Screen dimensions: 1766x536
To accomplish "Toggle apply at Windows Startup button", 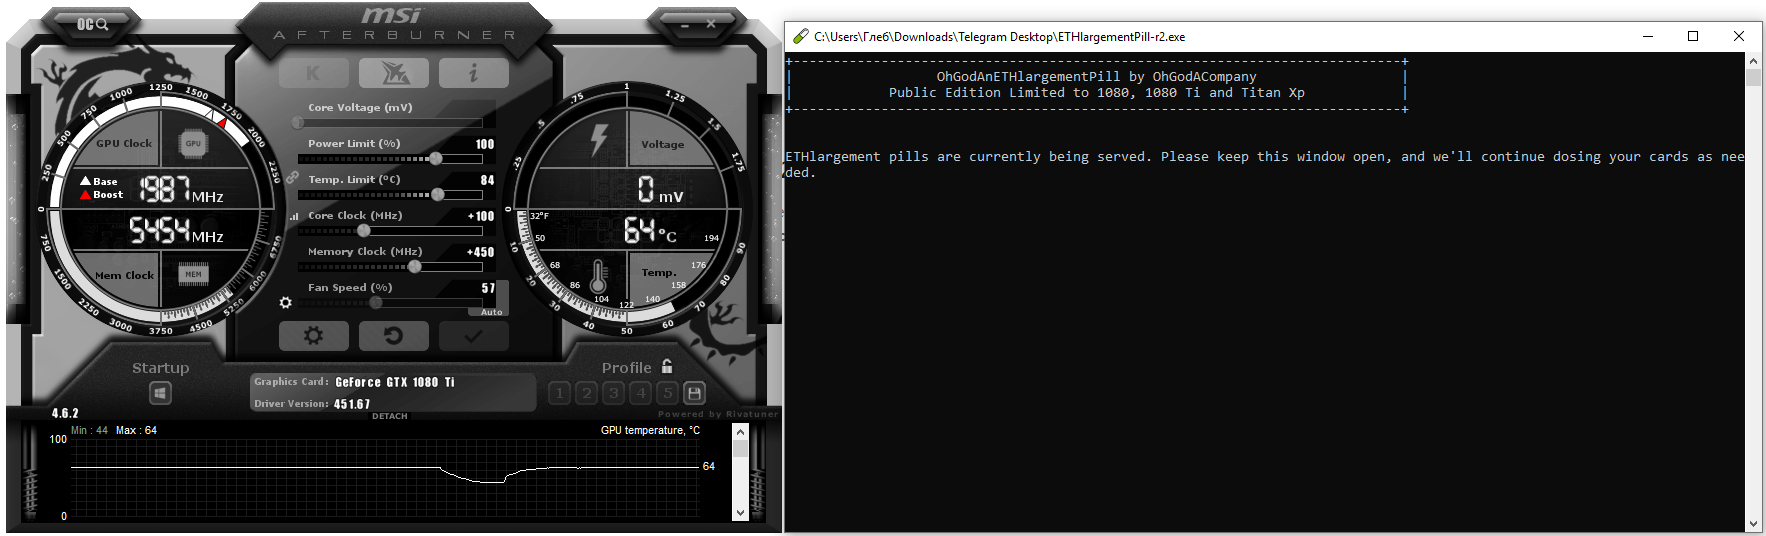I will 160,393.
